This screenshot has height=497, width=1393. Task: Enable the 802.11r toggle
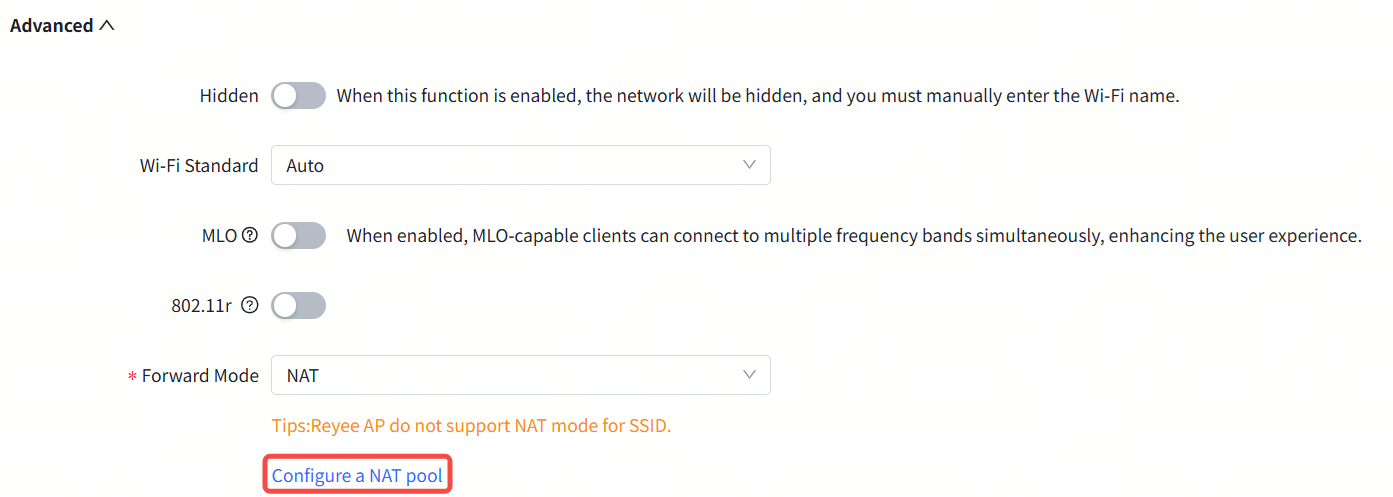298,306
